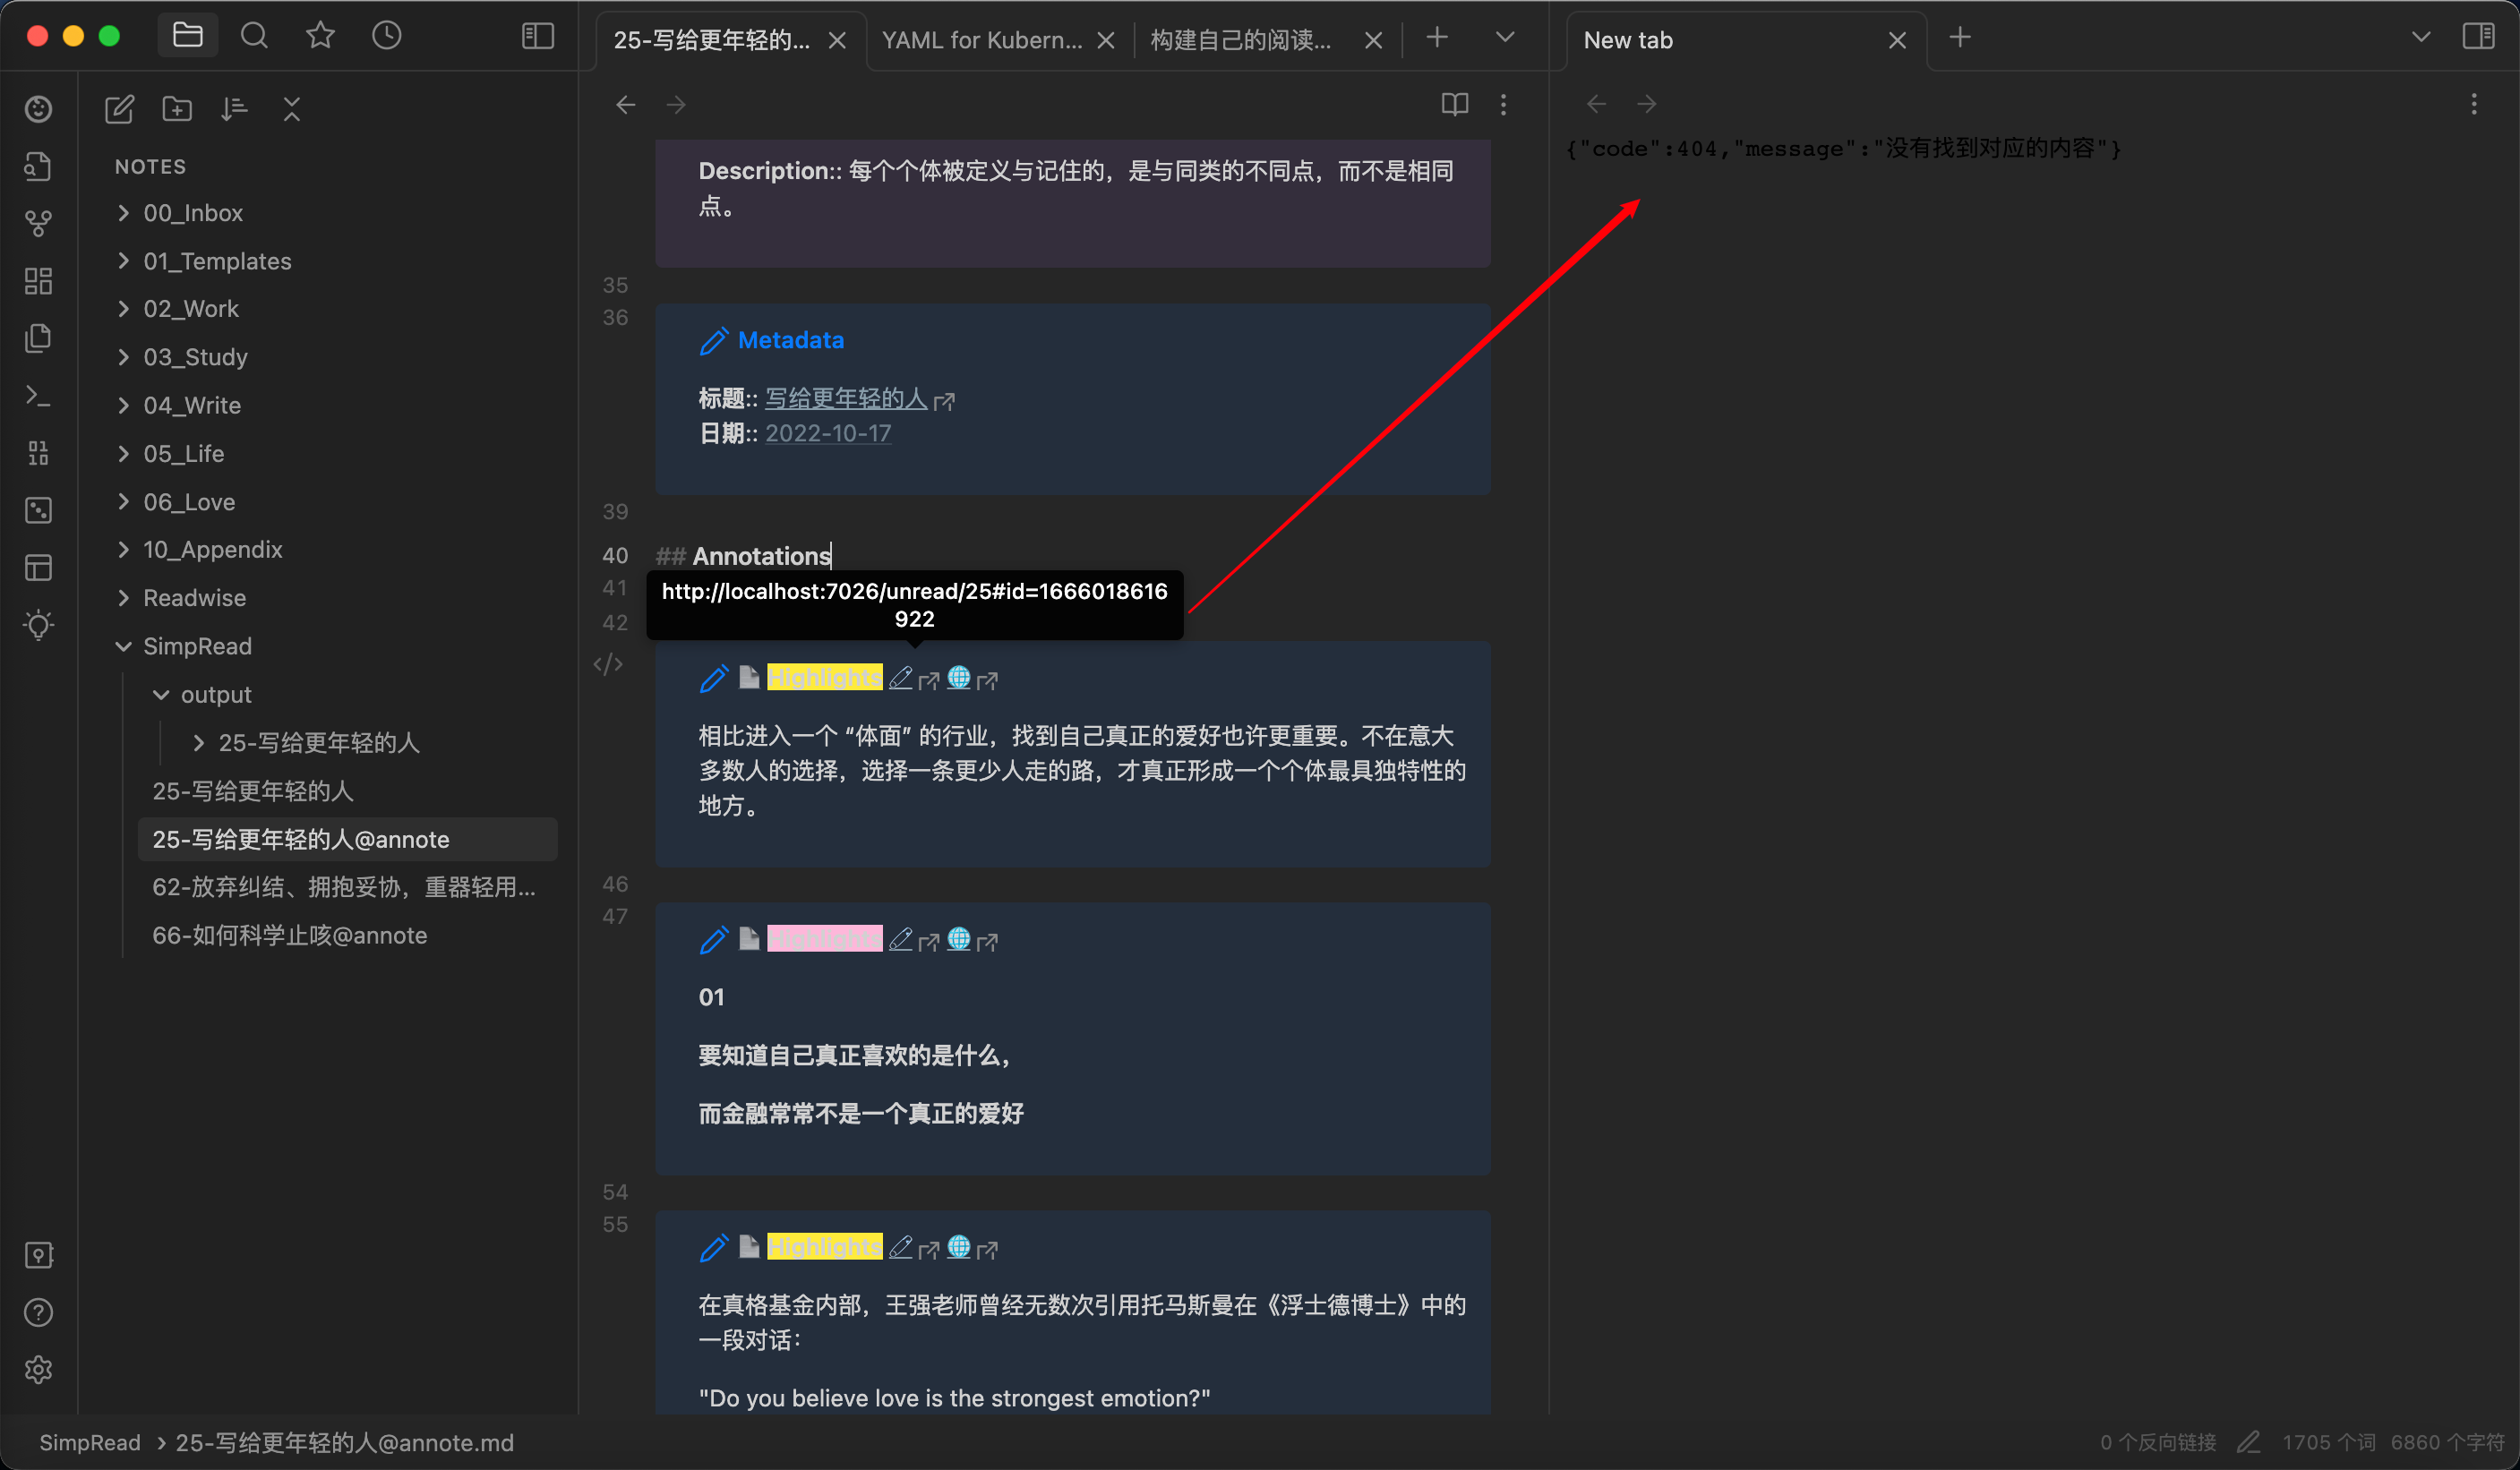
Task: Add new tab in left pane
Action: click(x=1437, y=38)
